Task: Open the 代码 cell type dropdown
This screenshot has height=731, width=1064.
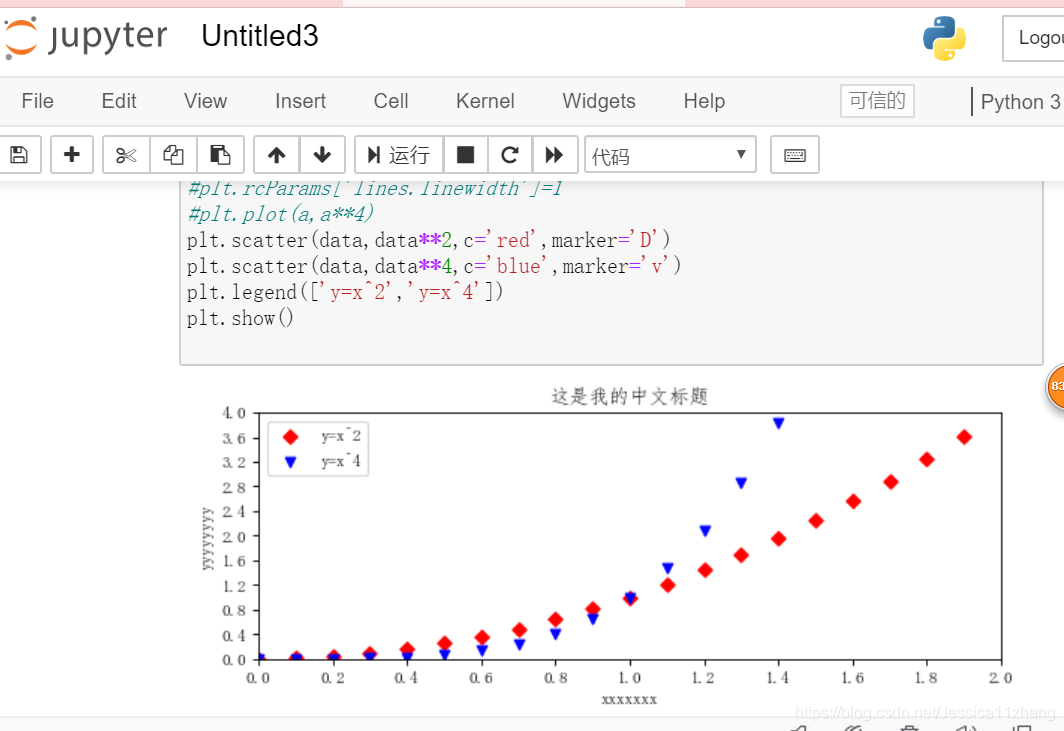Action: point(670,155)
